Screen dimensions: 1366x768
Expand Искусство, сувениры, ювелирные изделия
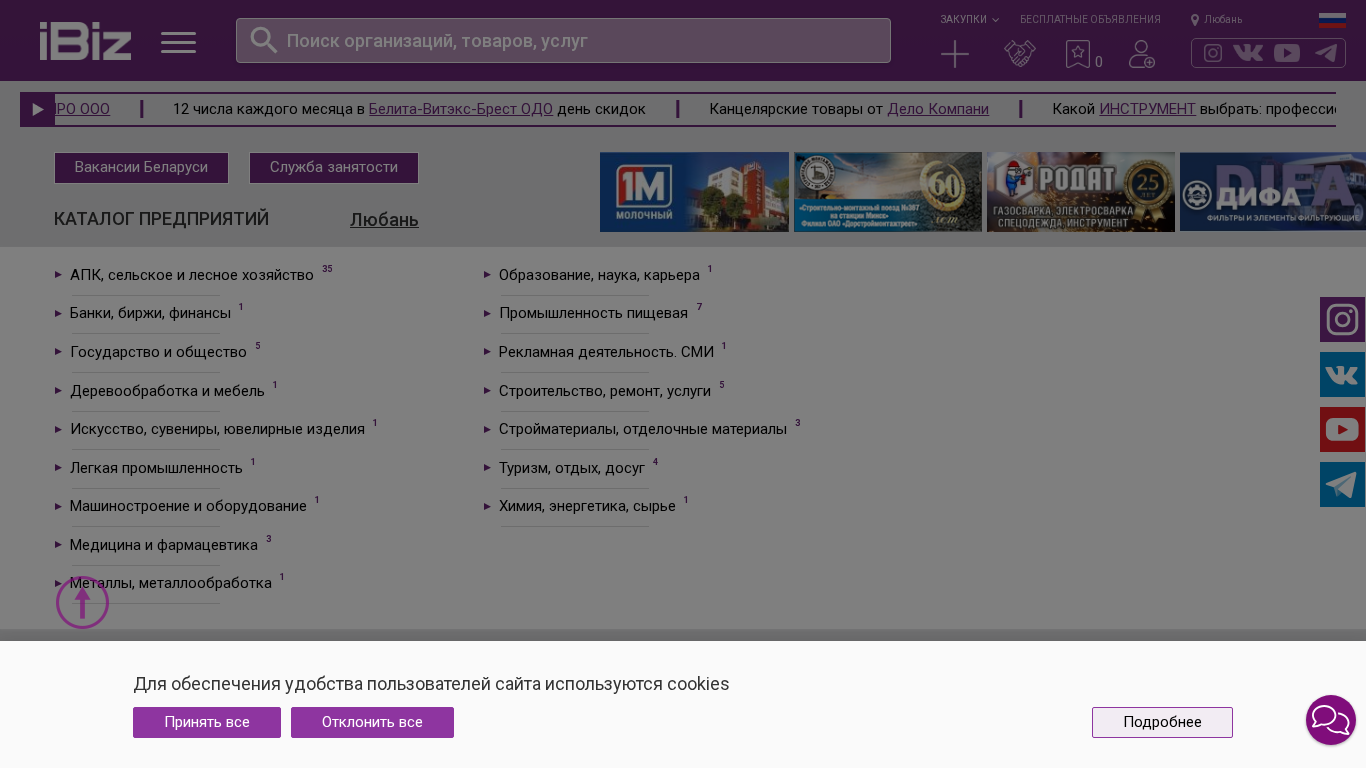click(217, 429)
